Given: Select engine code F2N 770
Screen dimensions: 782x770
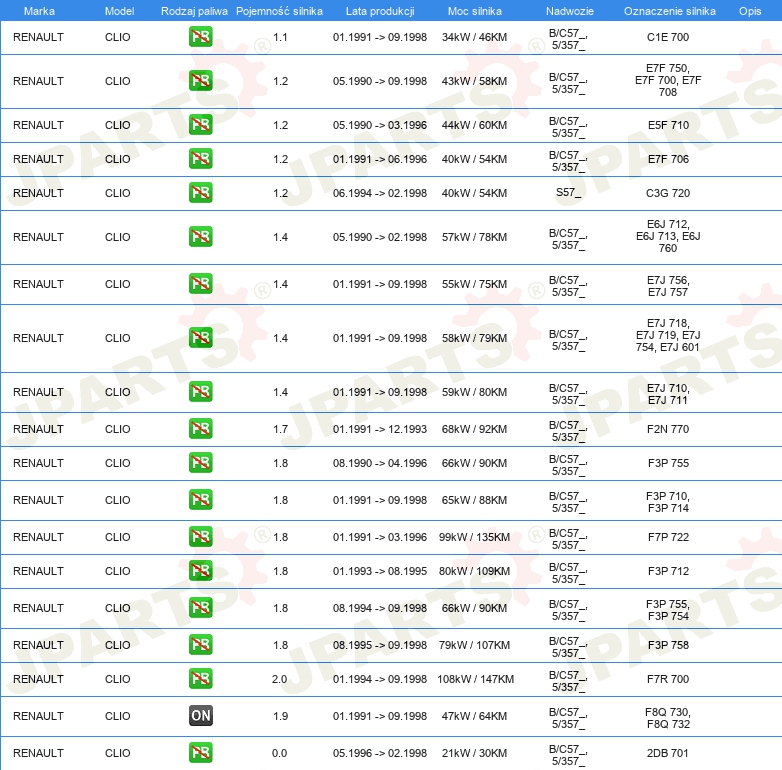Looking at the screenshot, I should point(668,429).
